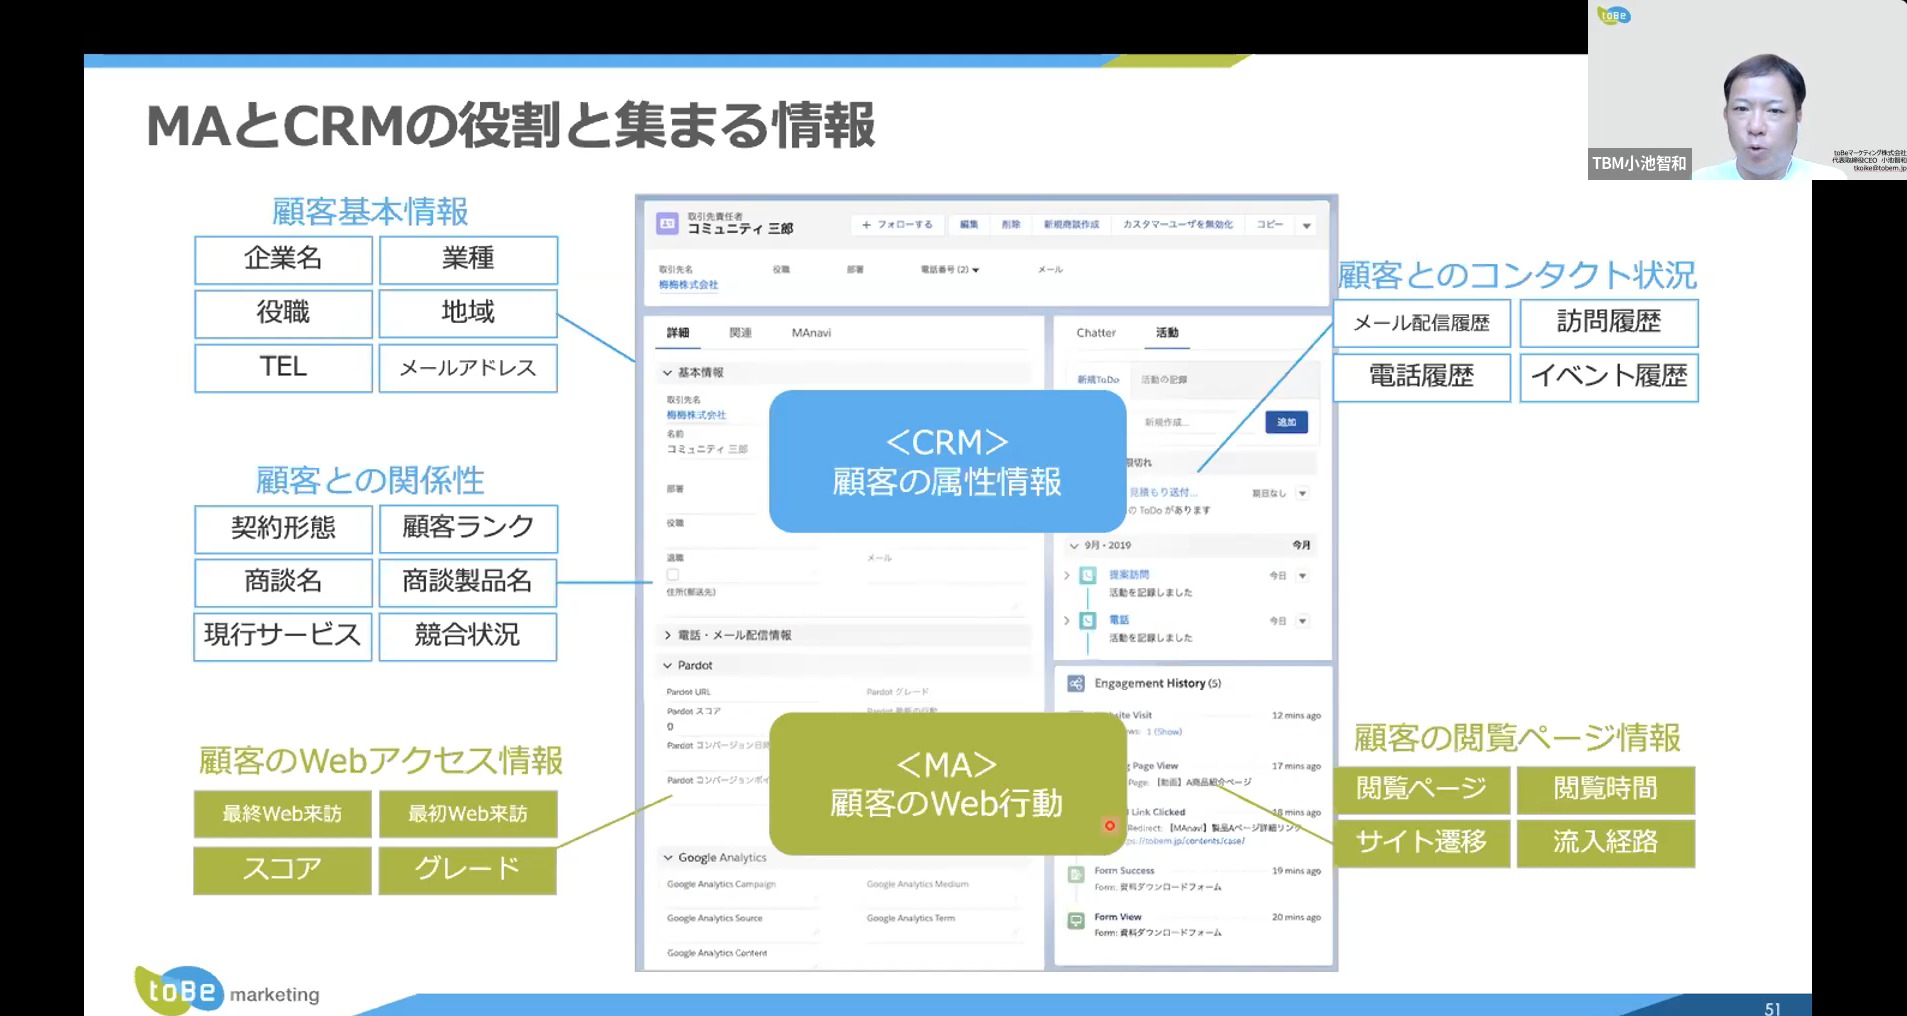The height and width of the screenshot is (1016, 1907).
Task: Click the Form Success icon
Action: point(1076,874)
